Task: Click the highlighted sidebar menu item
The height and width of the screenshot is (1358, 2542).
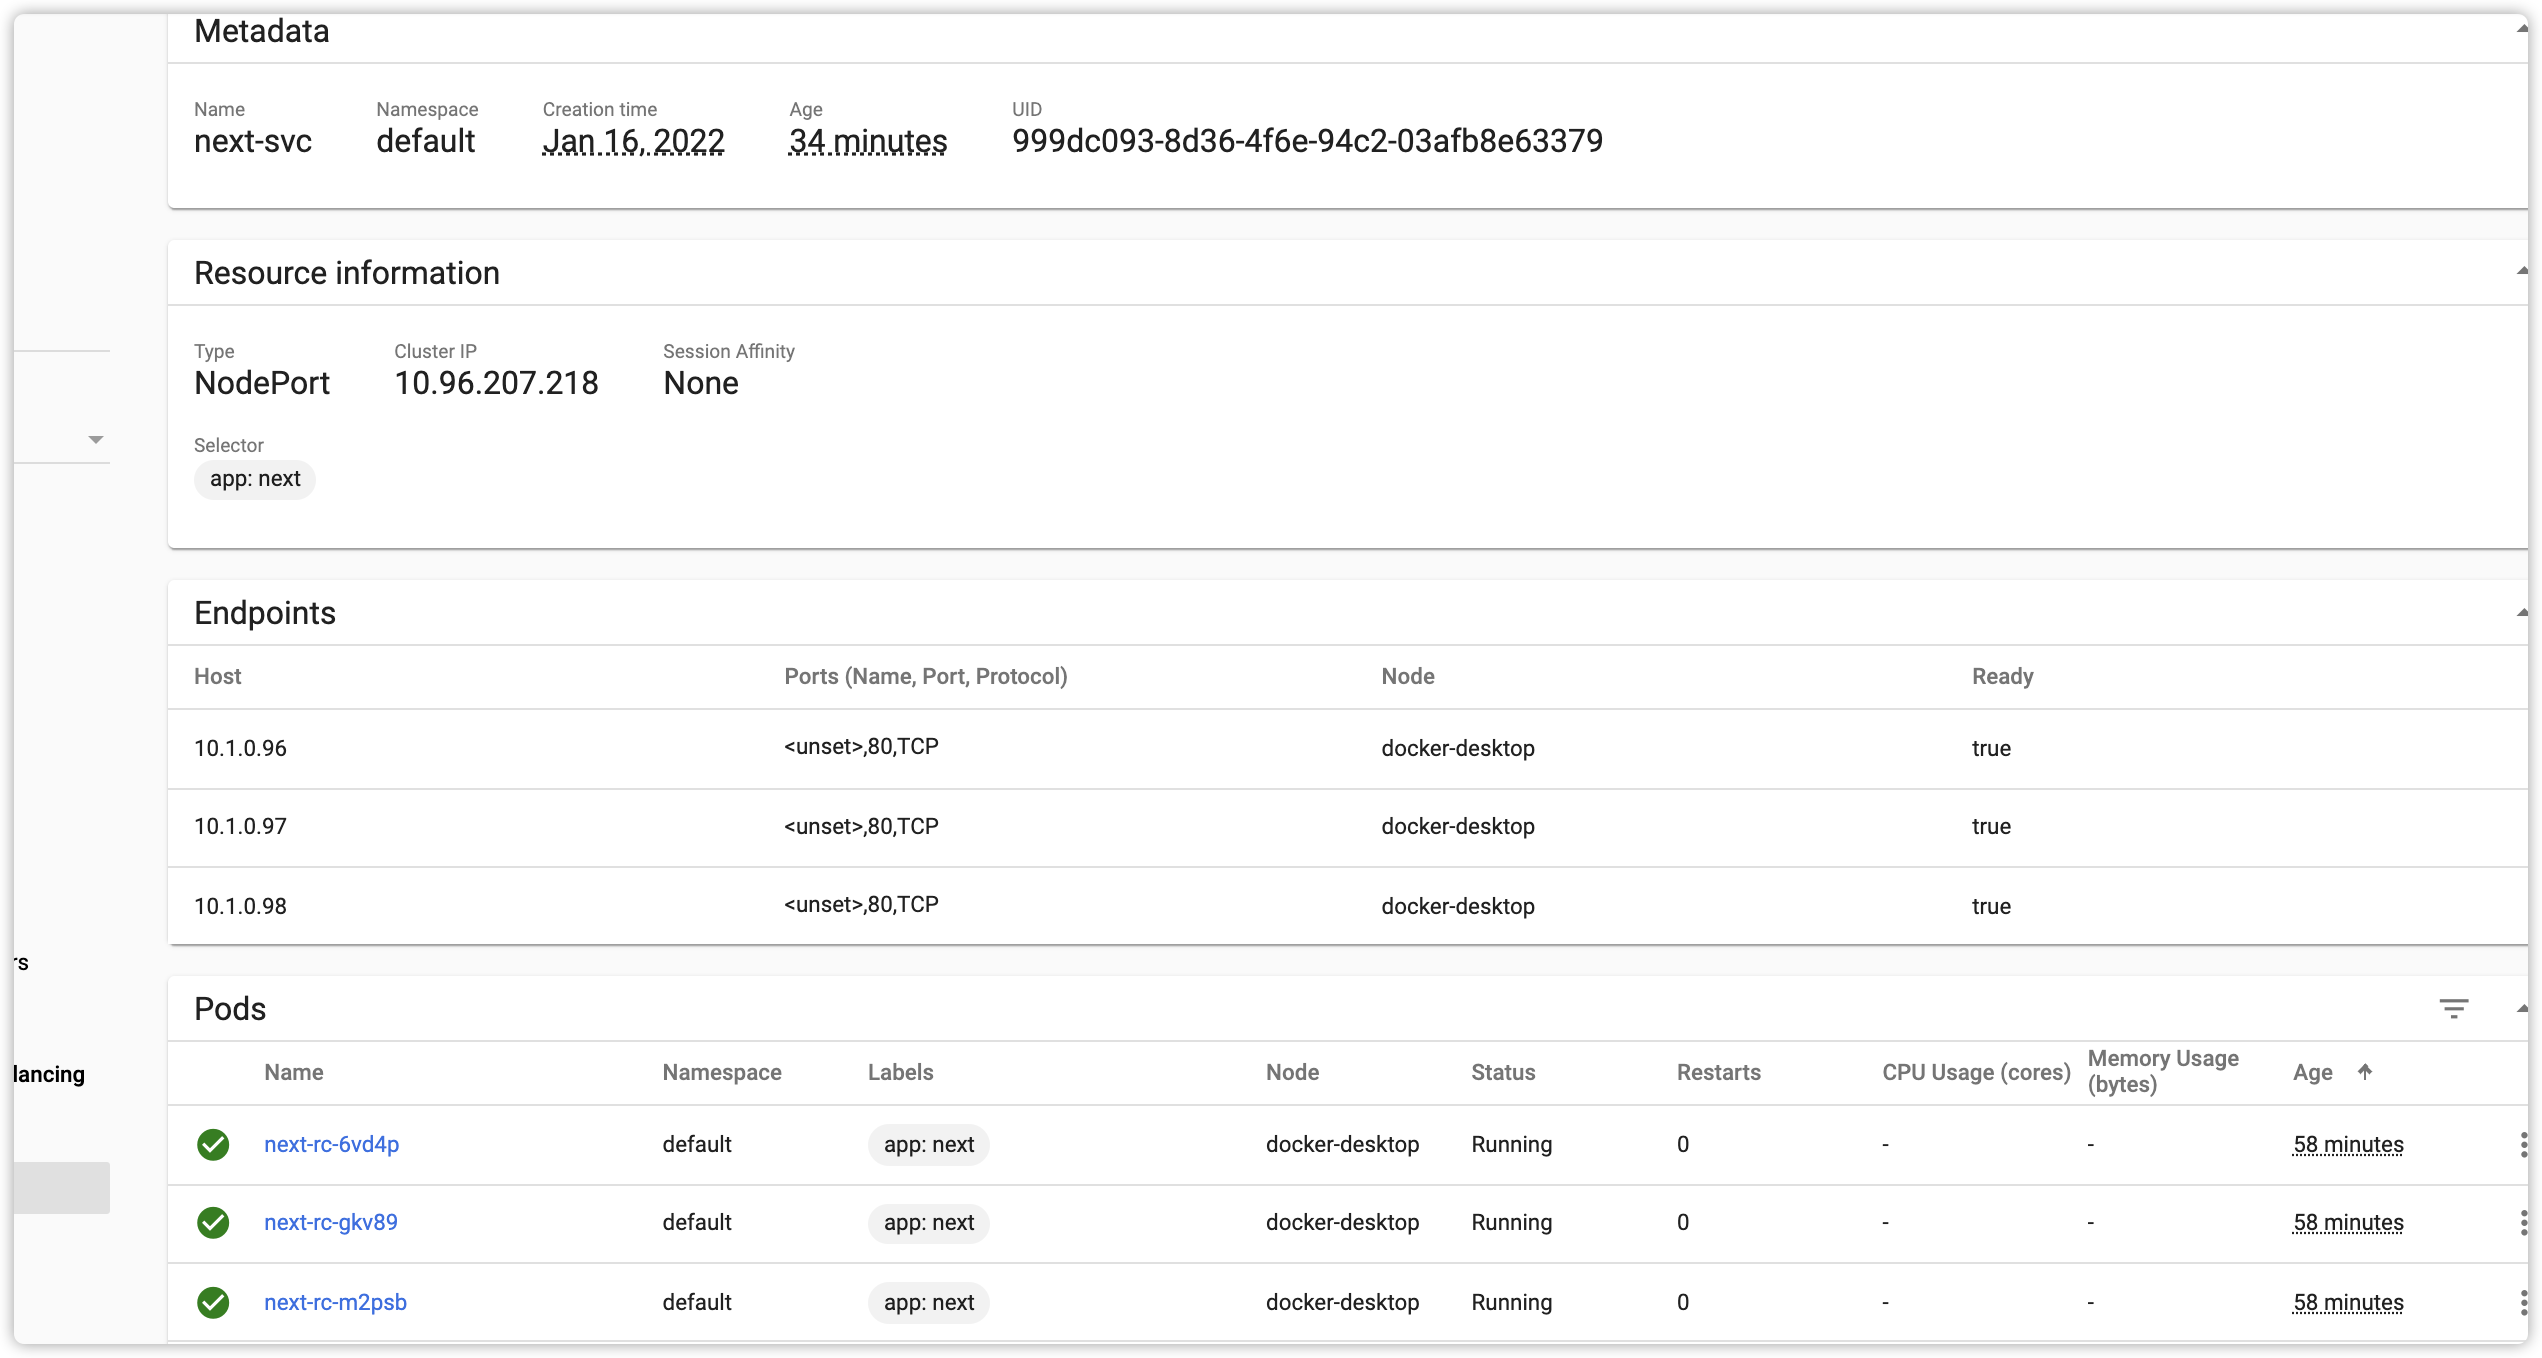Action: tap(62, 1187)
